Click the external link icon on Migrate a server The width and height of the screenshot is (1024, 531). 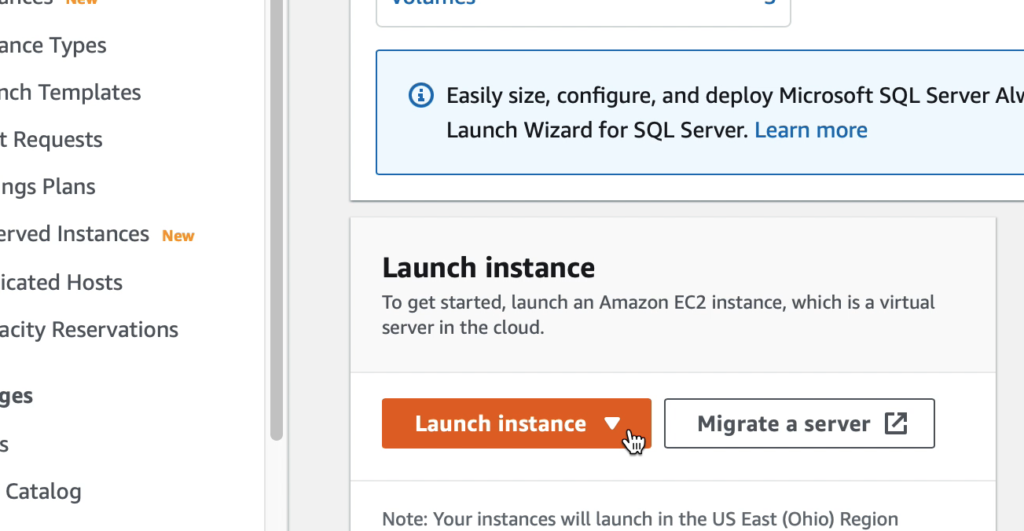point(896,424)
